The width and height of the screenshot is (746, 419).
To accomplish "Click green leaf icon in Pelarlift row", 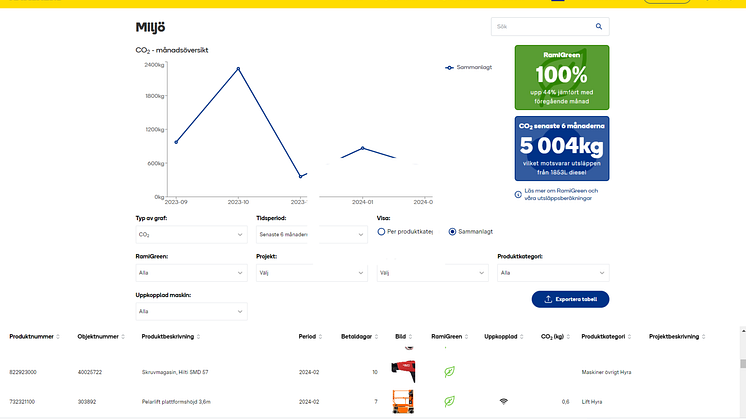I will pos(449,401).
